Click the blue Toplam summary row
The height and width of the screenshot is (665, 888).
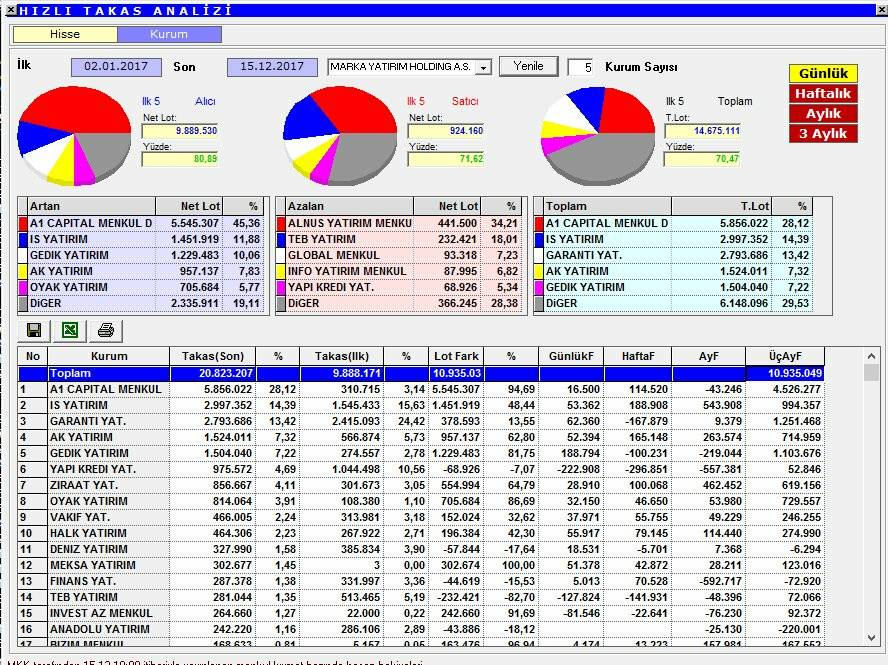pos(421,373)
